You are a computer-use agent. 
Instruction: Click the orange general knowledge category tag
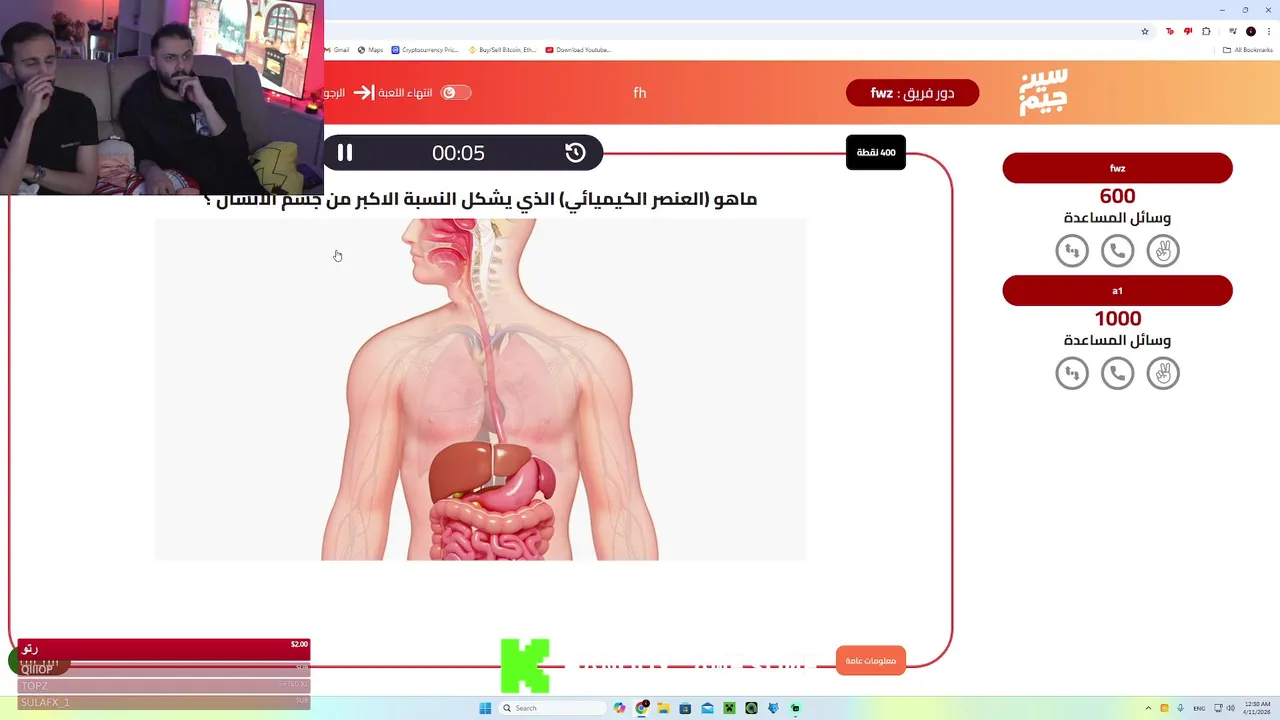870,661
